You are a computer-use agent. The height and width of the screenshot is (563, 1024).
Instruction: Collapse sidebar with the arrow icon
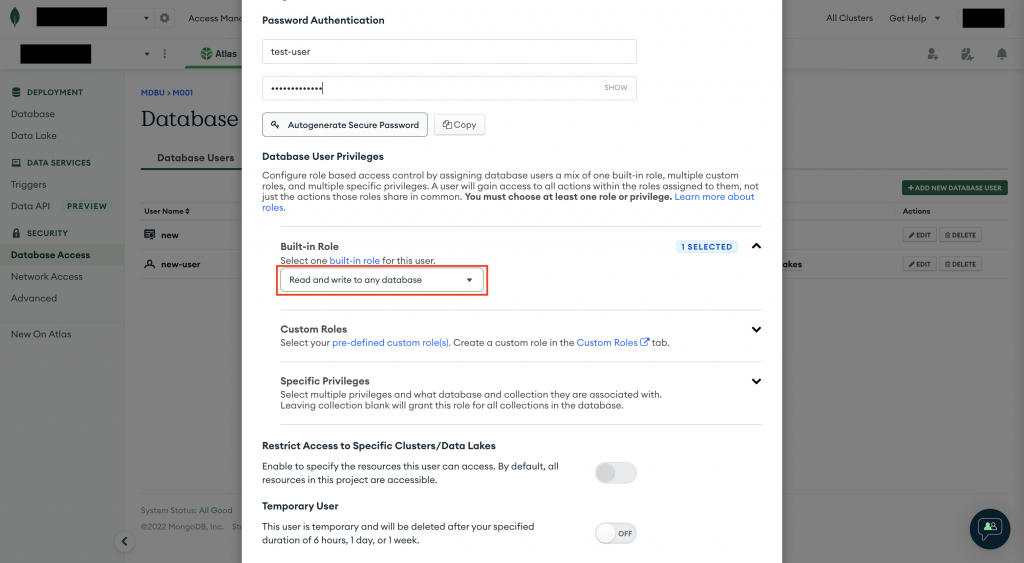coord(124,541)
